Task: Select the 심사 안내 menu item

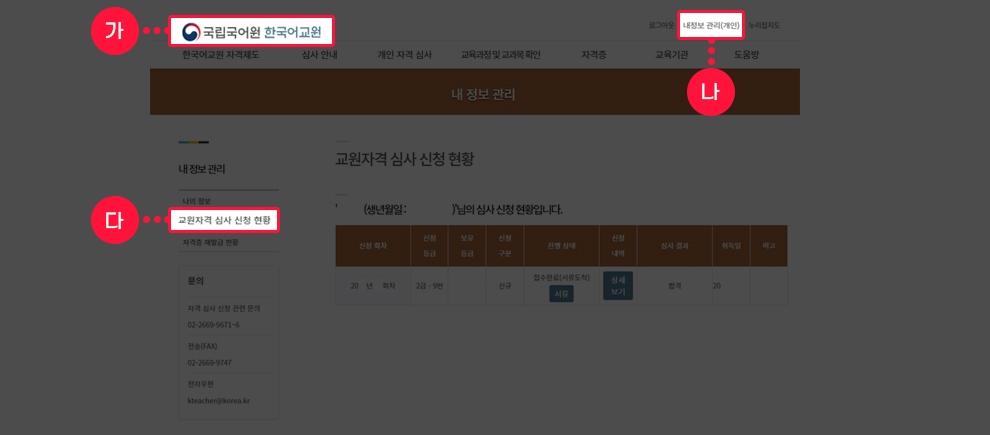Action: (x=319, y=55)
